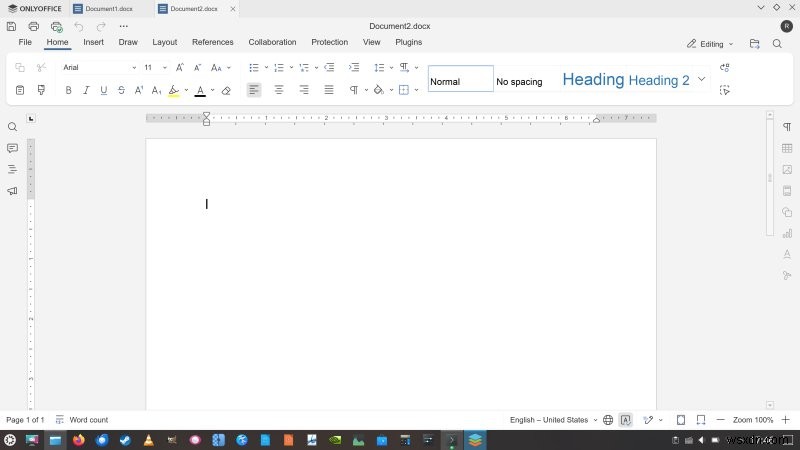Click the Nonprinting characters pilcrow icon

click(354, 90)
